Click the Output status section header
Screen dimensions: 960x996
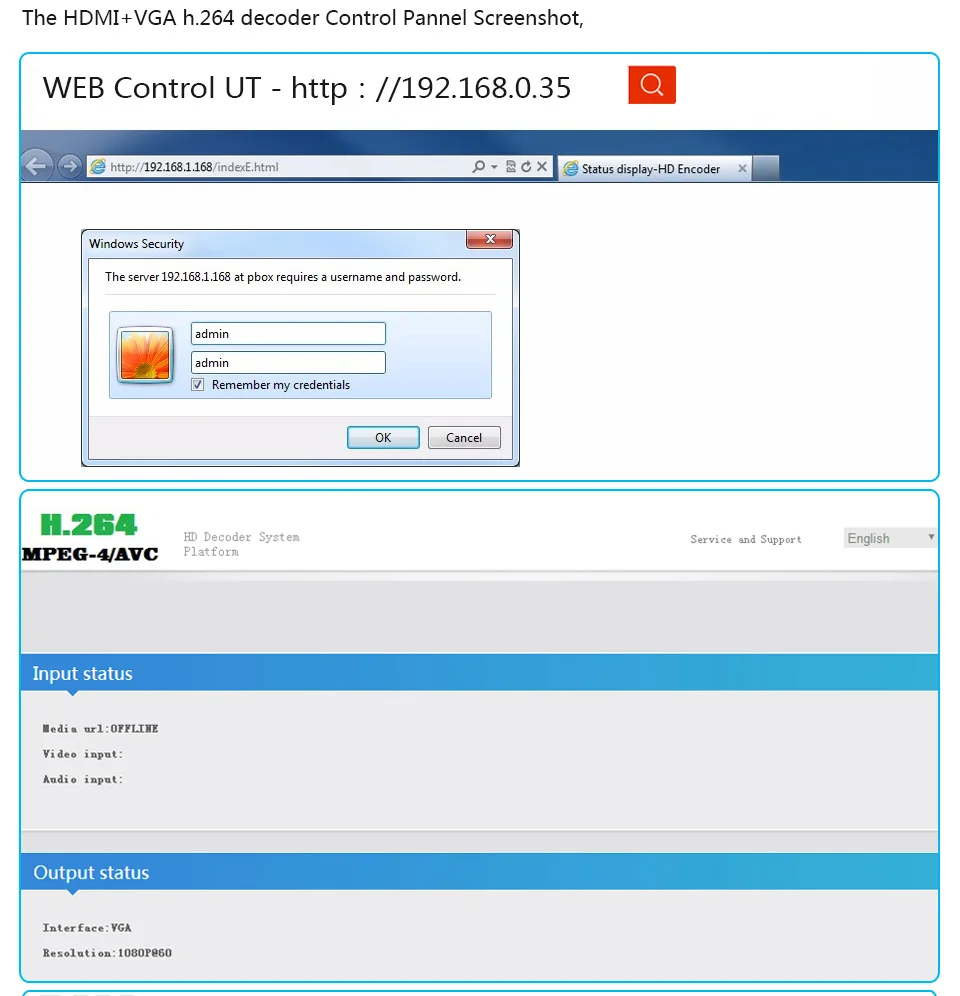point(480,872)
